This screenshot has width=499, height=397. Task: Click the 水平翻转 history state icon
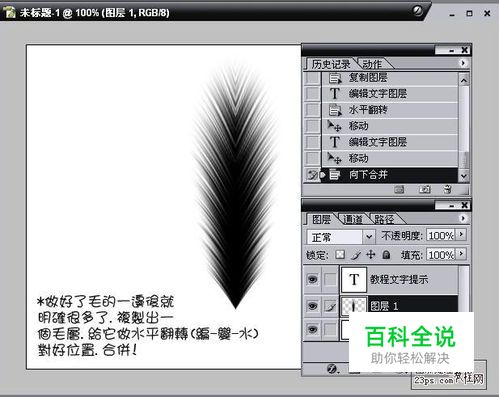[335, 110]
